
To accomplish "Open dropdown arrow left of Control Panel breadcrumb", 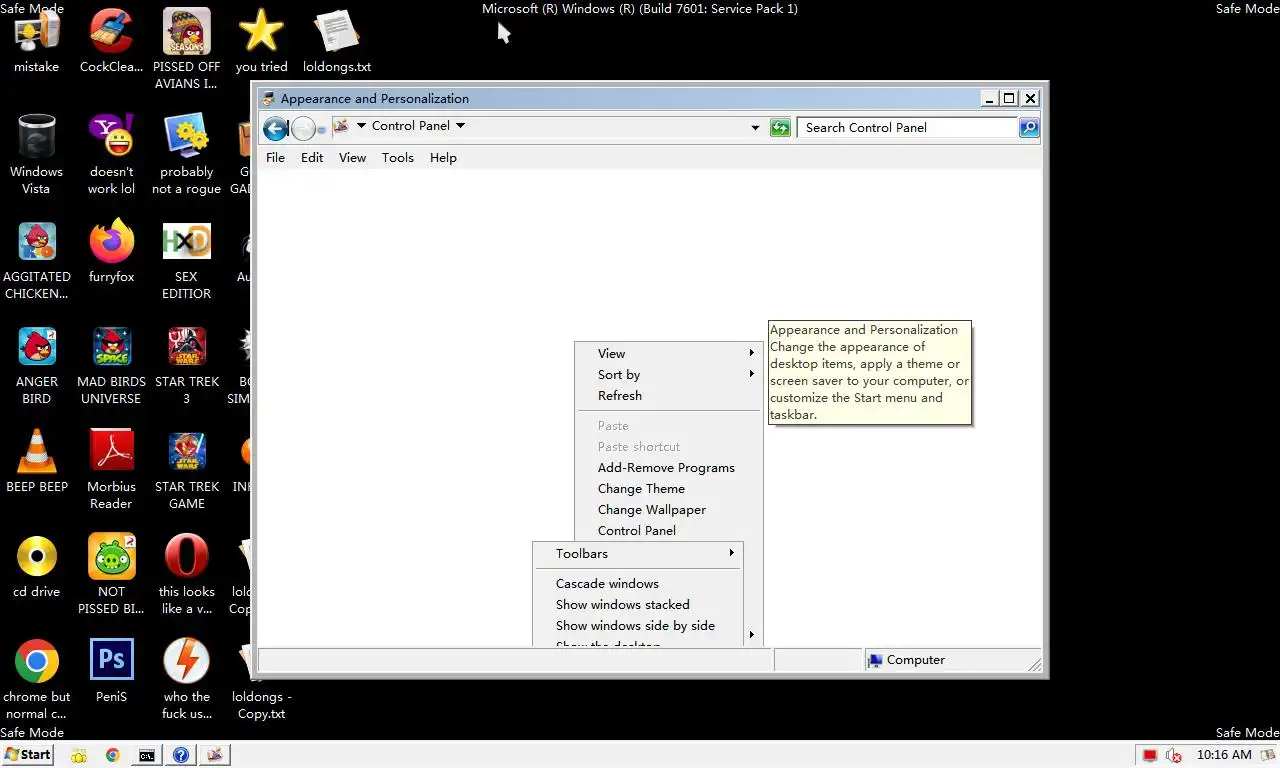I will pyautogui.click(x=361, y=126).
